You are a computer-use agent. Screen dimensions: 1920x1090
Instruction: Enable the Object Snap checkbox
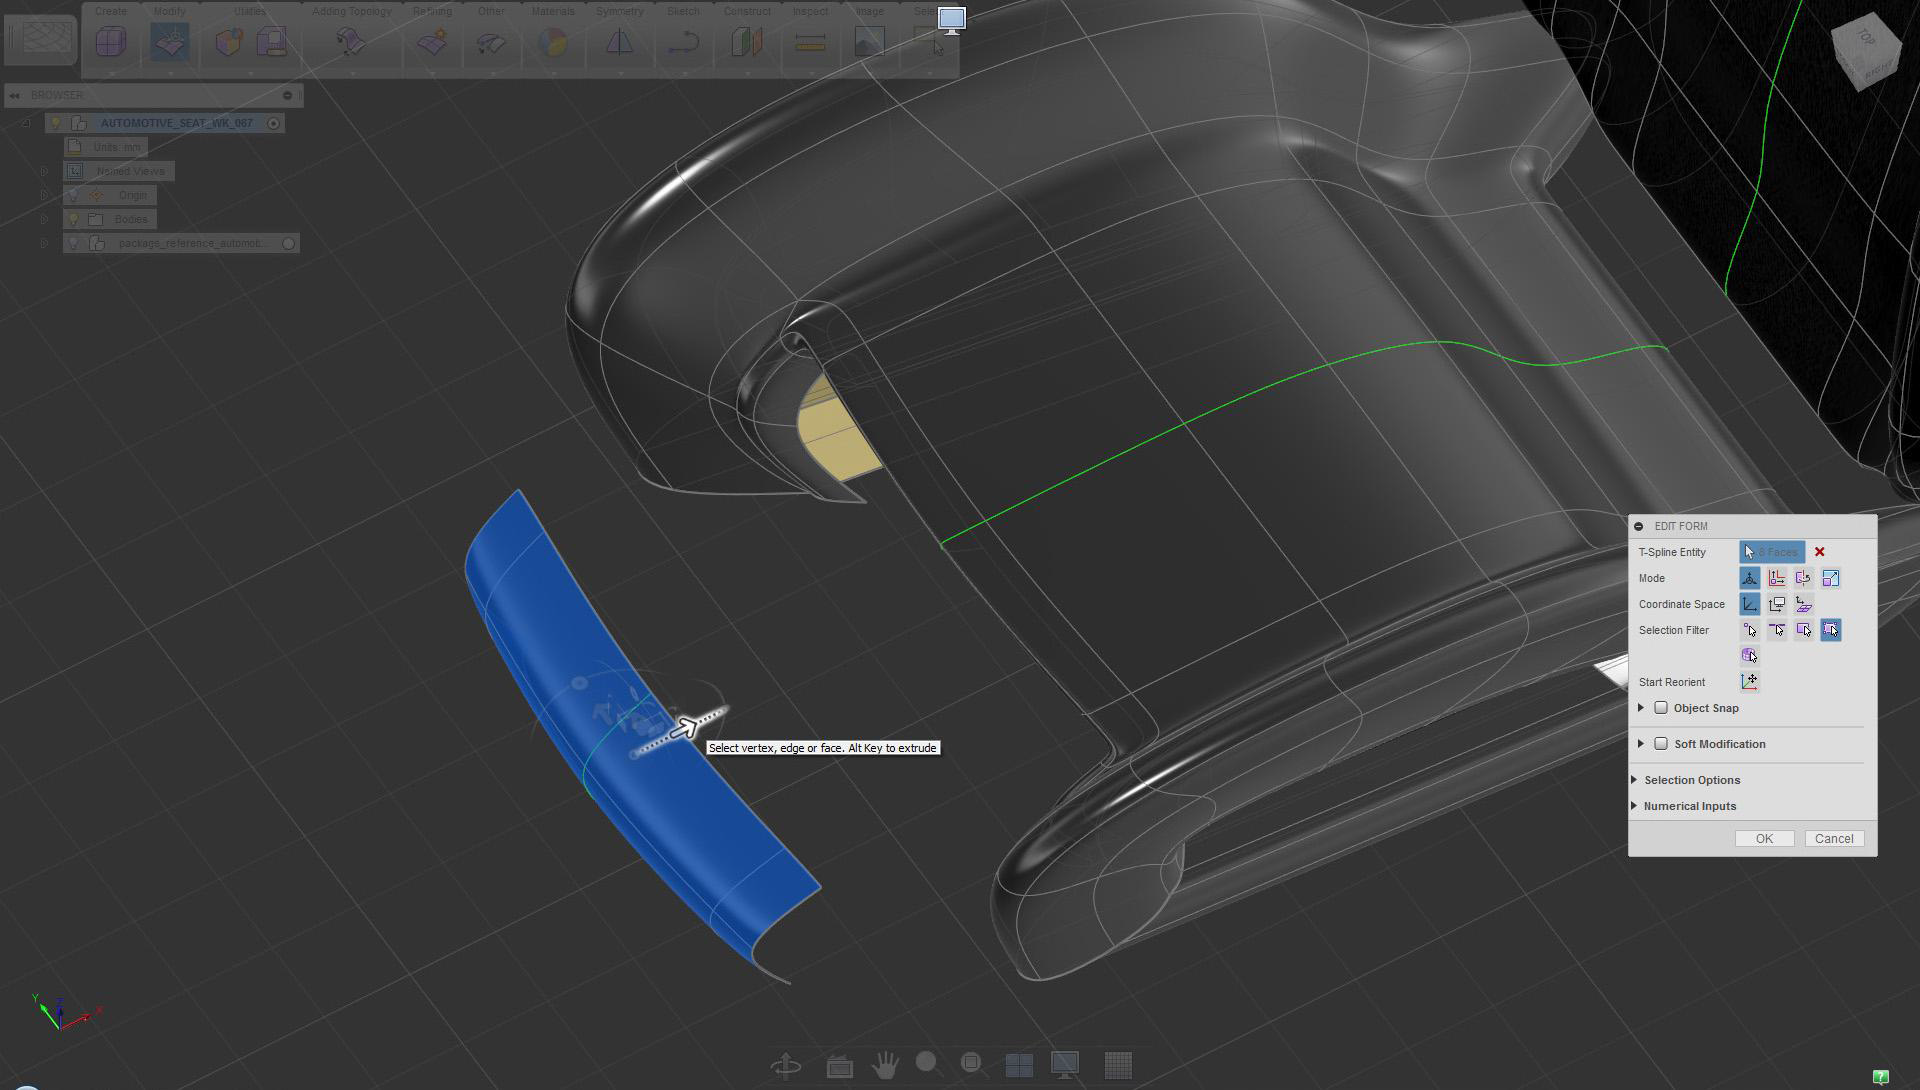pyautogui.click(x=1661, y=708)
